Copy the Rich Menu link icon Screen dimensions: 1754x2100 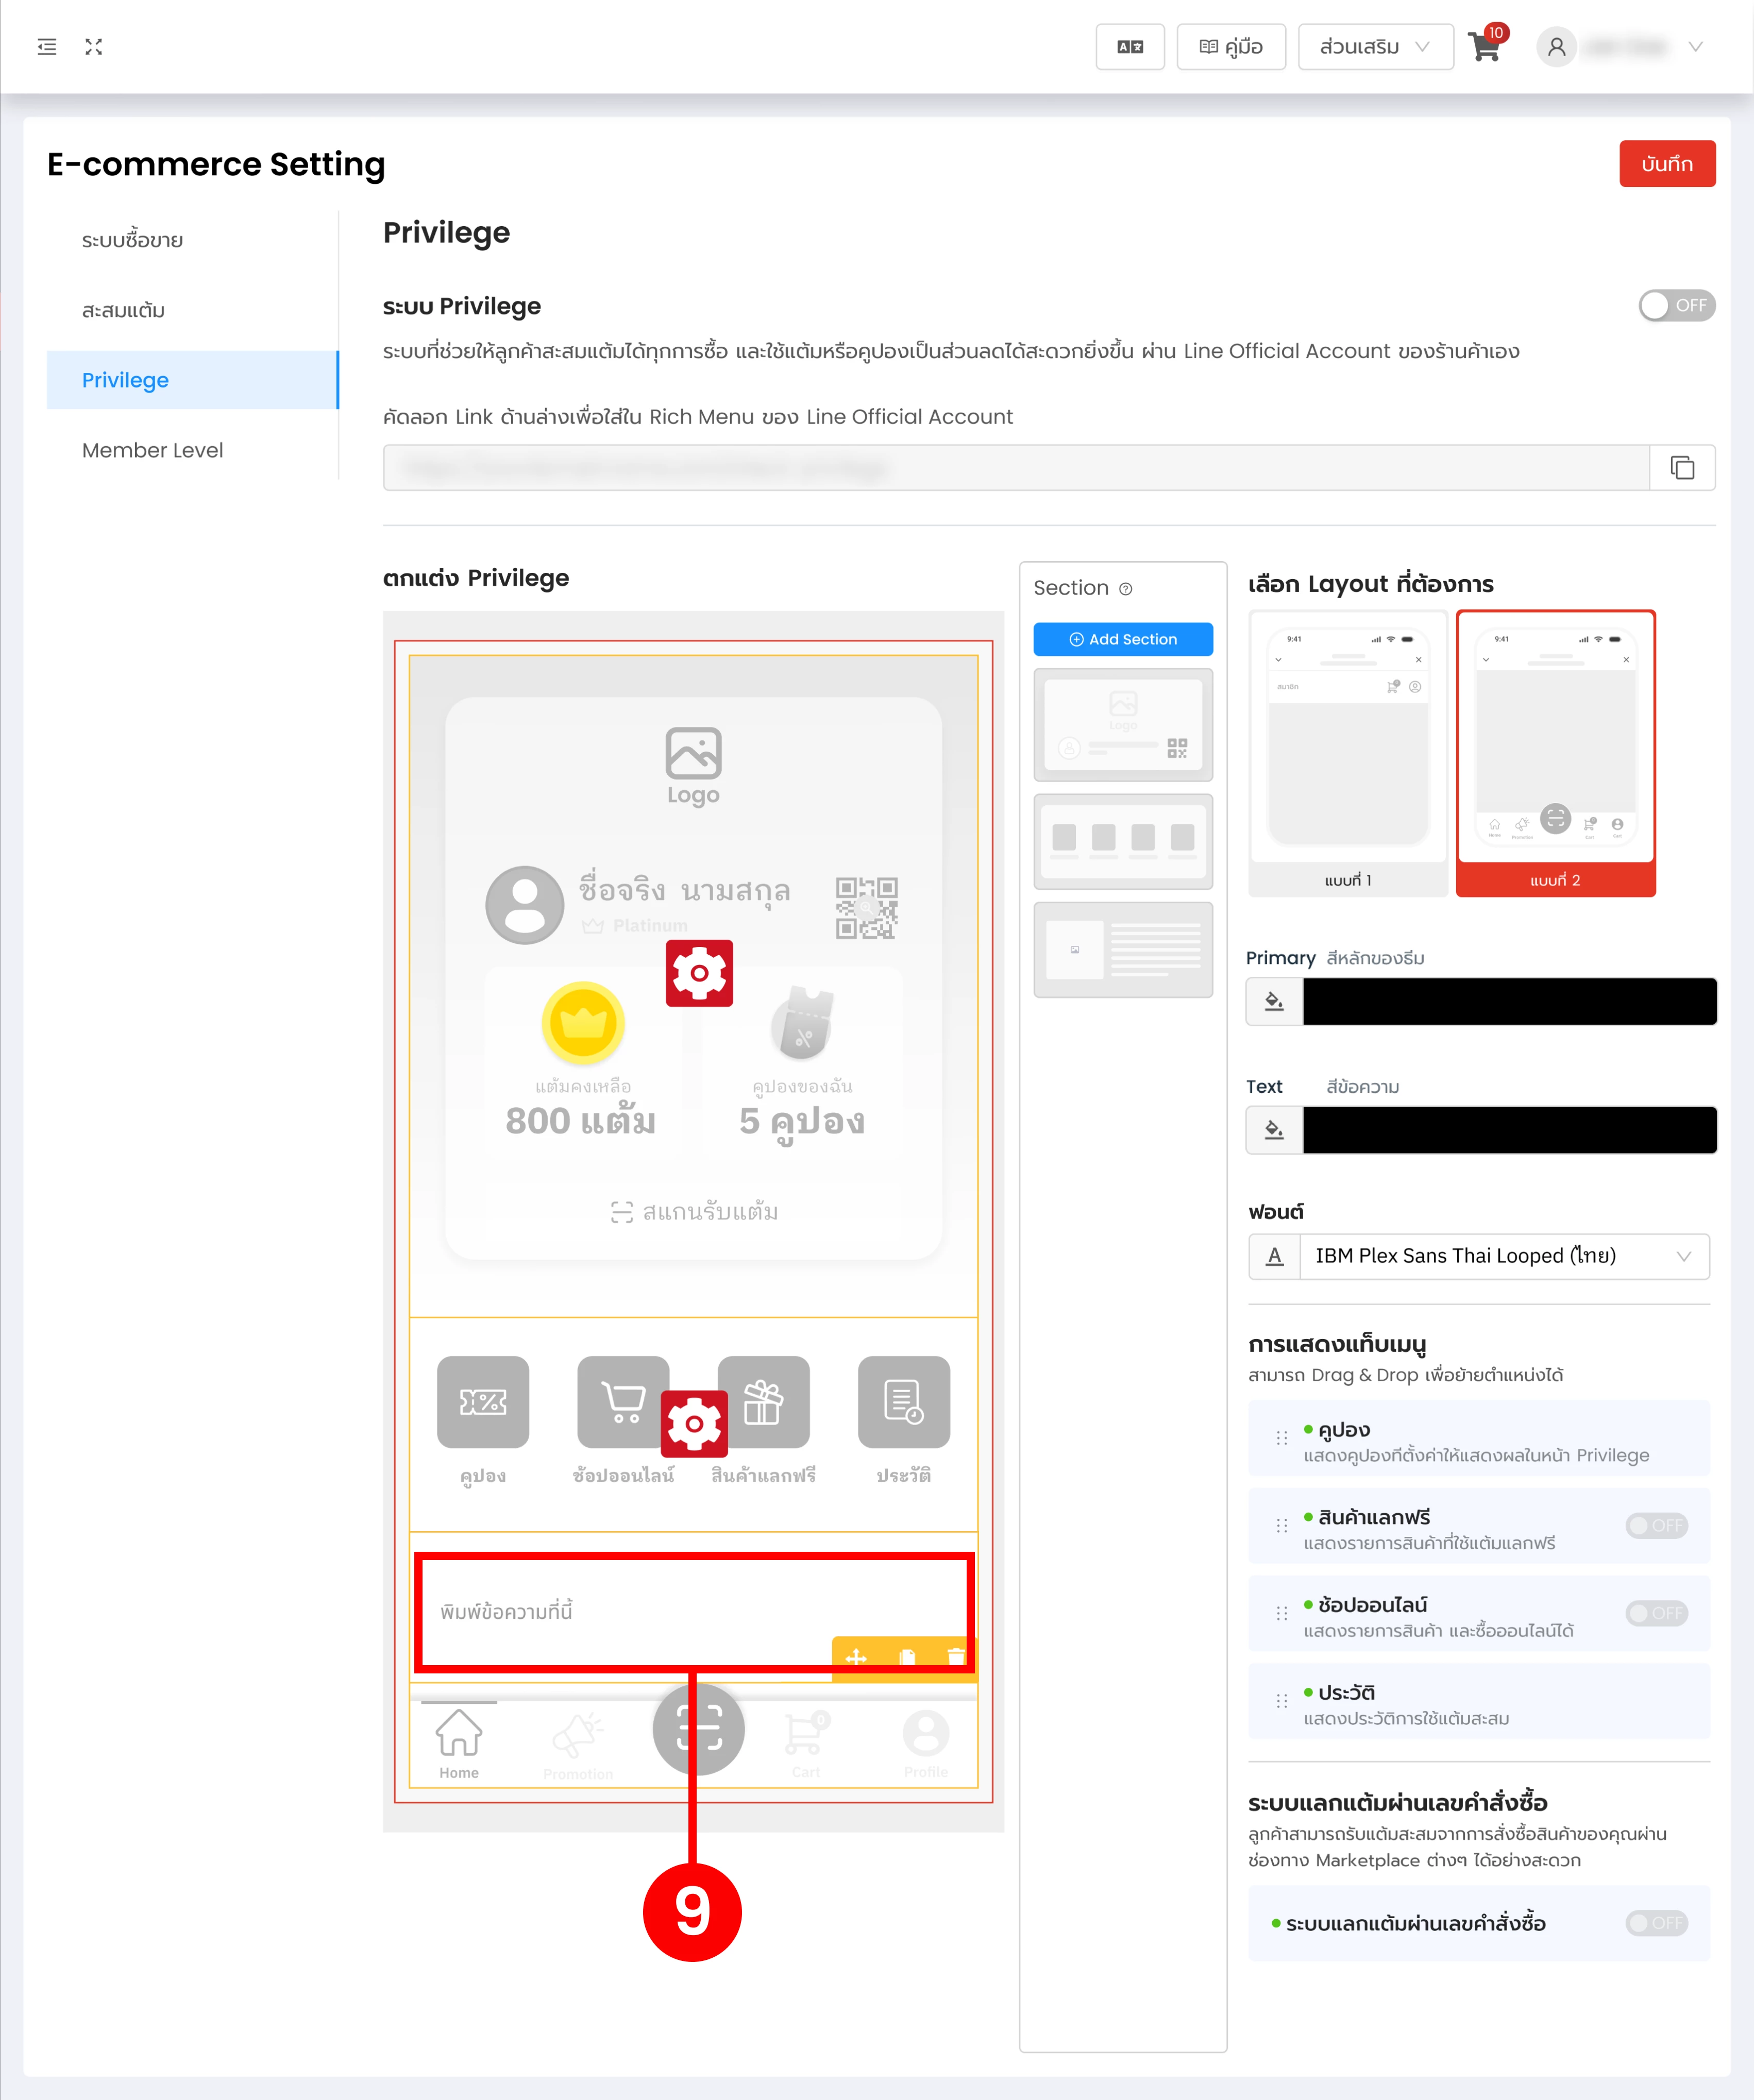click(1682, 468)
